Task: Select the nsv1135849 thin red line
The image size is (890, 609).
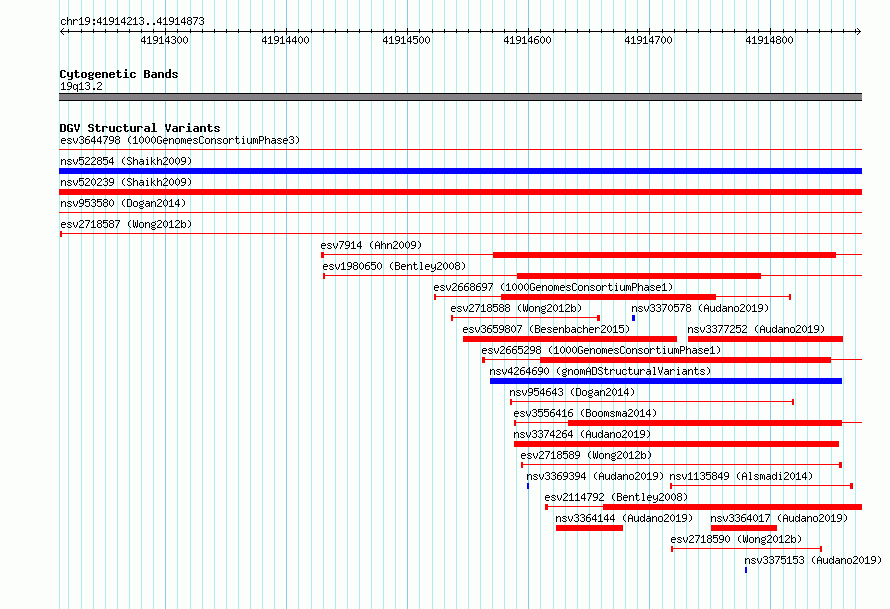Action: 761,486
